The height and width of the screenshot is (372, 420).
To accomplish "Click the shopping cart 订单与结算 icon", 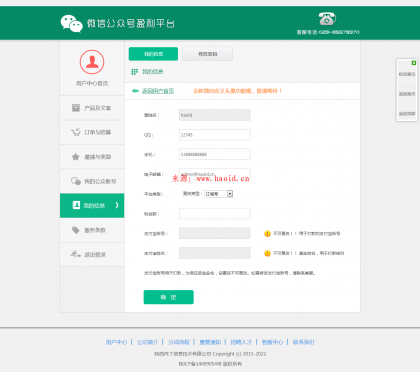I will (x=76, y=132).
